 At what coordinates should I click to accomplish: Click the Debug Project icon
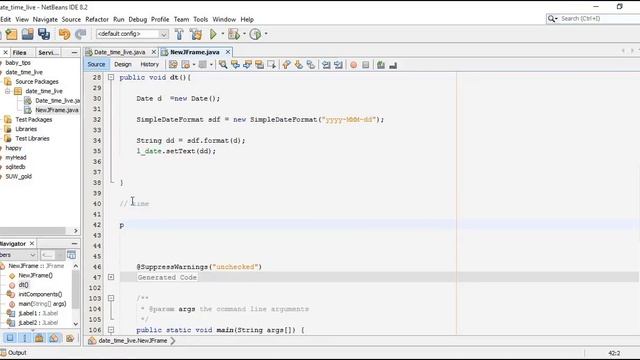tap(234, 34)
